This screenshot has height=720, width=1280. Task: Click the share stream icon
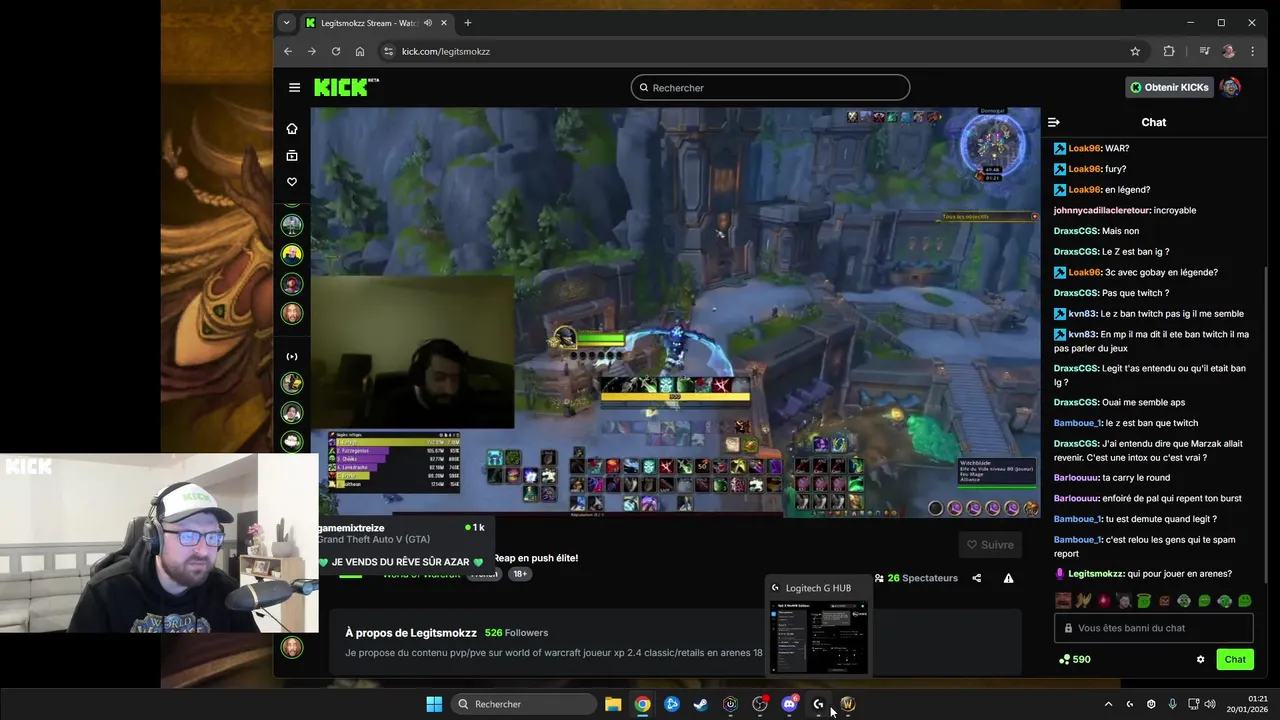point(977,578)
